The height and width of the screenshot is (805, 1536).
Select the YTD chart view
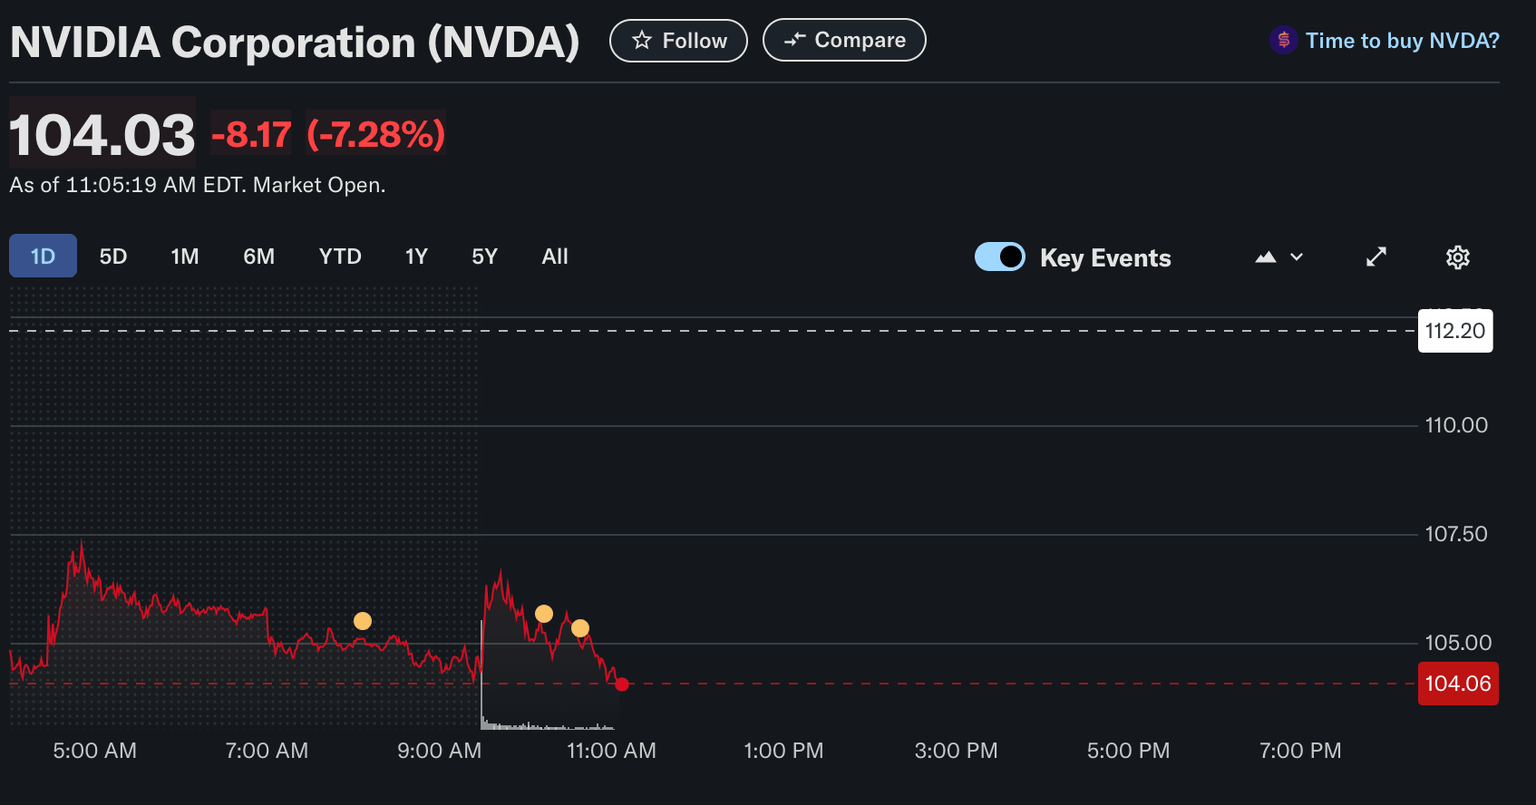340,256
